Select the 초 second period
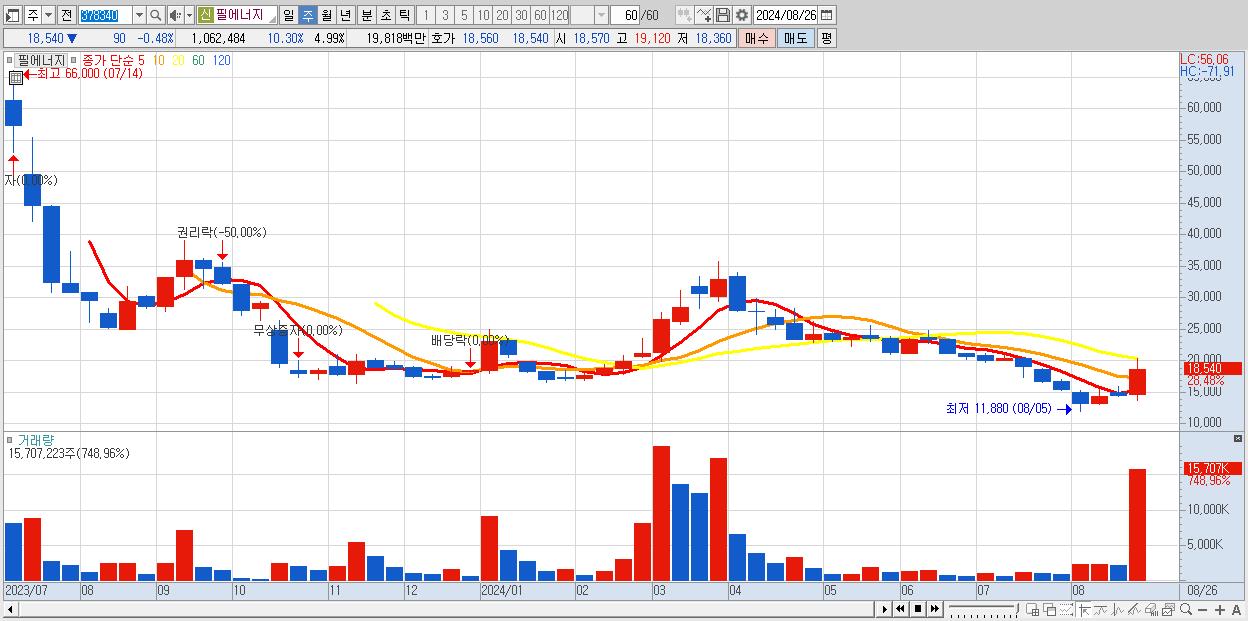The width and height of the screenshot is (1248, 621). click(x=385, y=15)
